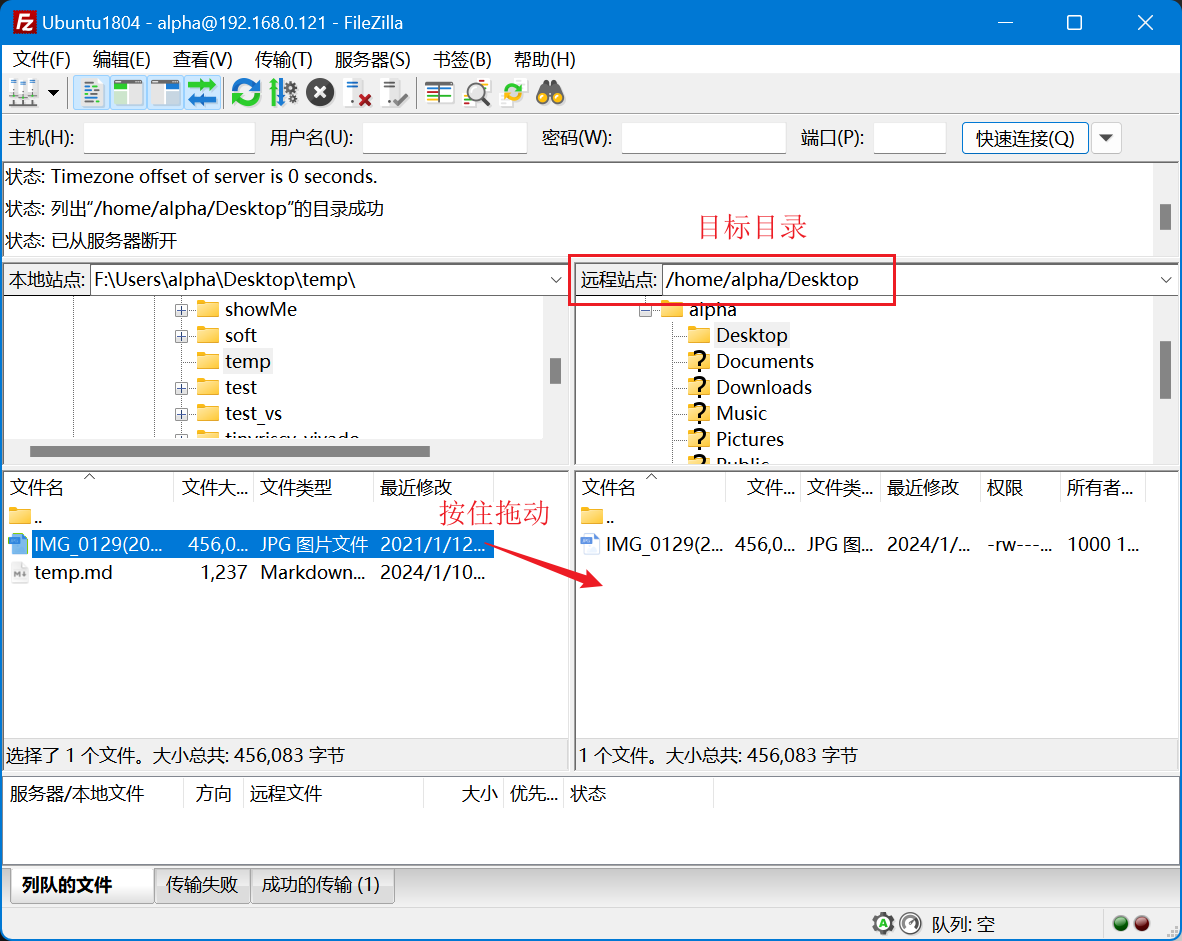Expand the showMe folder

pyautogui.click(x=181, y=310)
